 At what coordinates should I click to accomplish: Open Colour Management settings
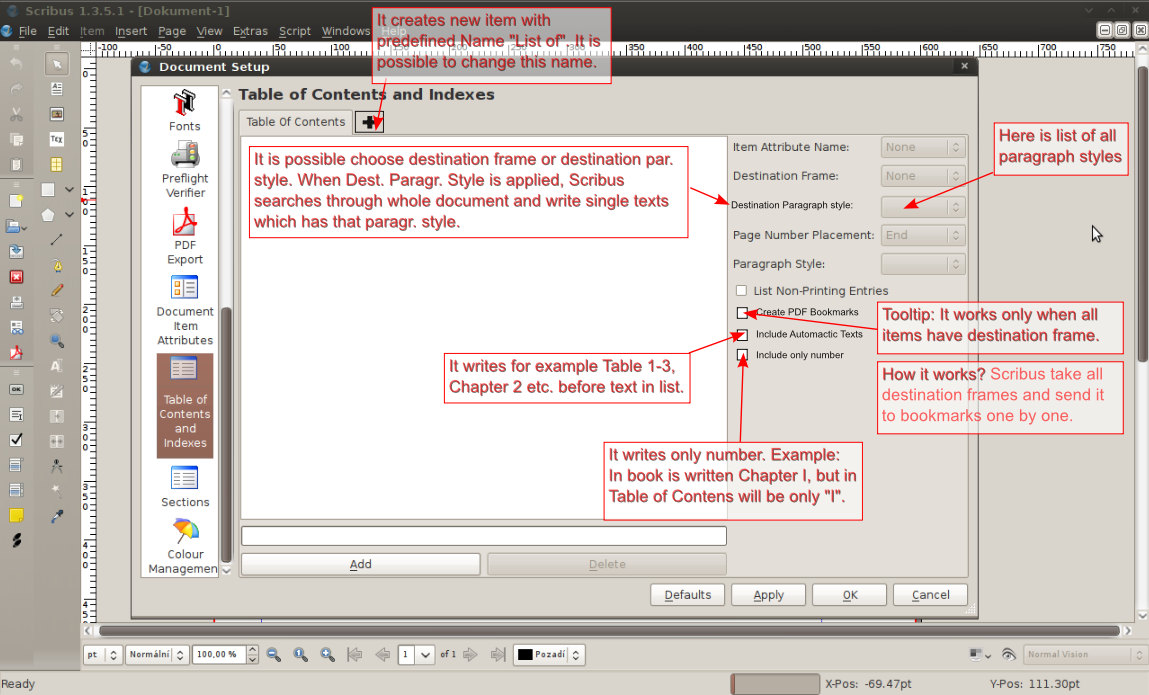coord(184,546)
